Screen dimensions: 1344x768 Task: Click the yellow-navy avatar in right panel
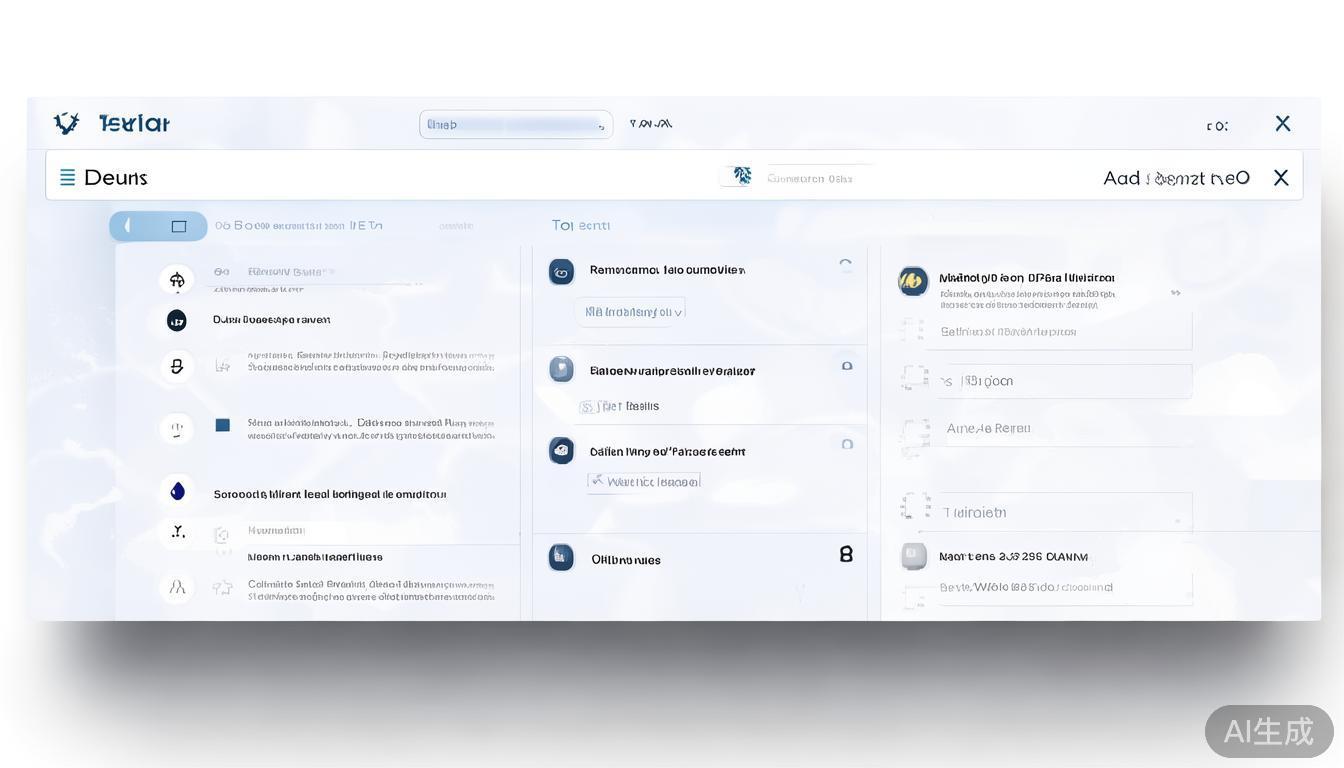912,282
